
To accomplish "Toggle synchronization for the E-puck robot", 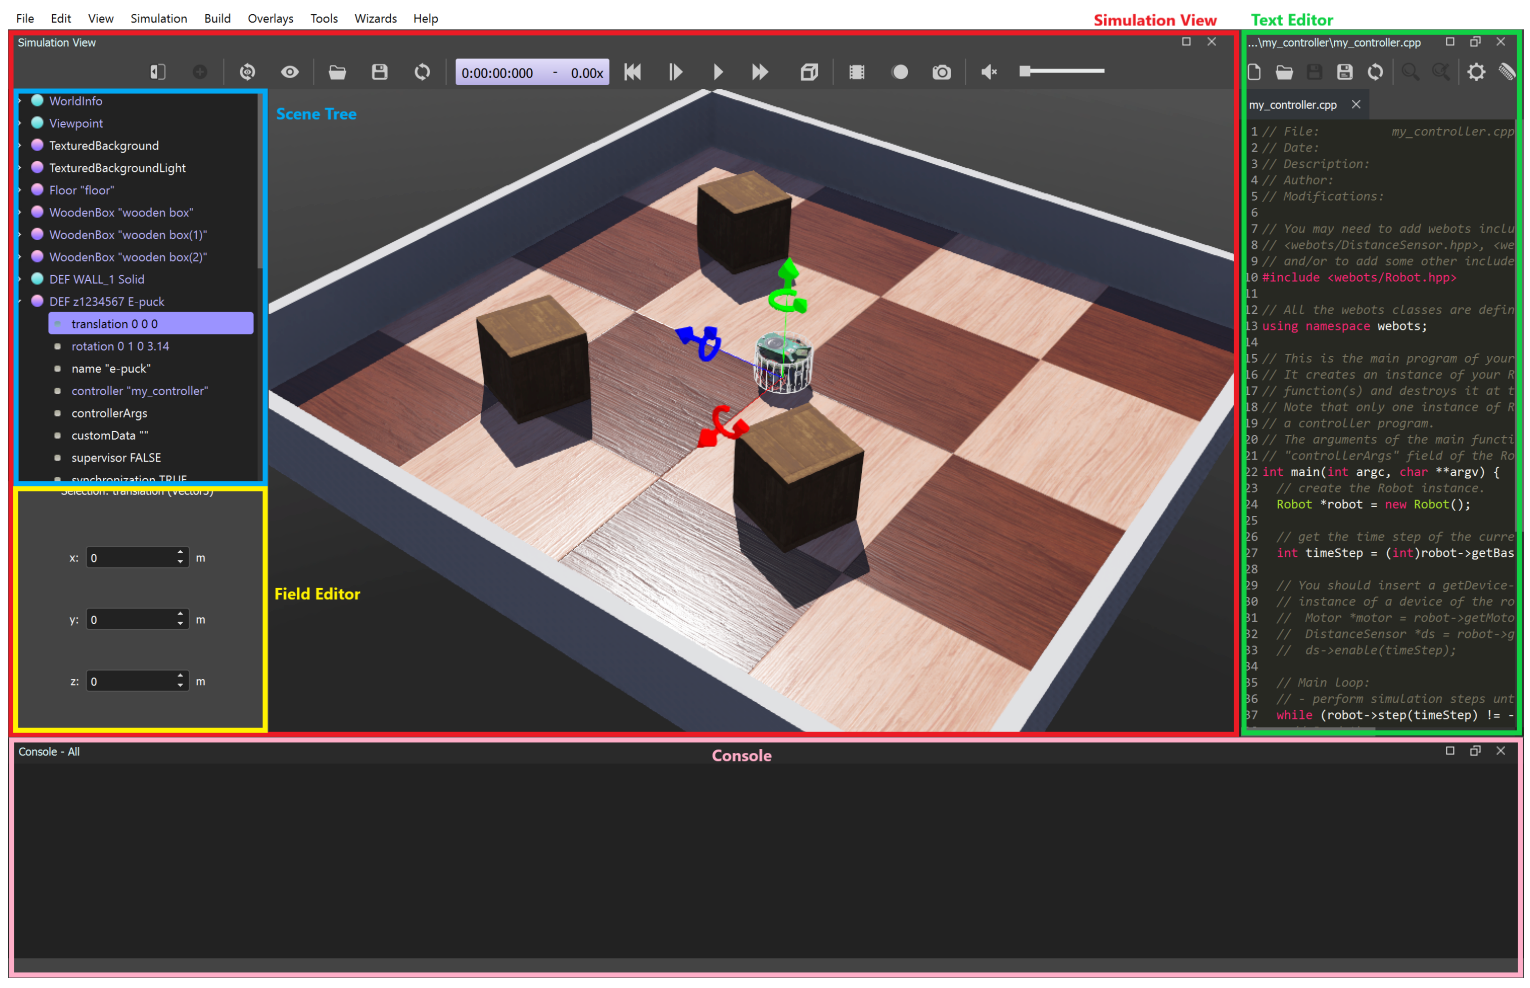I will tap(129, 479).
